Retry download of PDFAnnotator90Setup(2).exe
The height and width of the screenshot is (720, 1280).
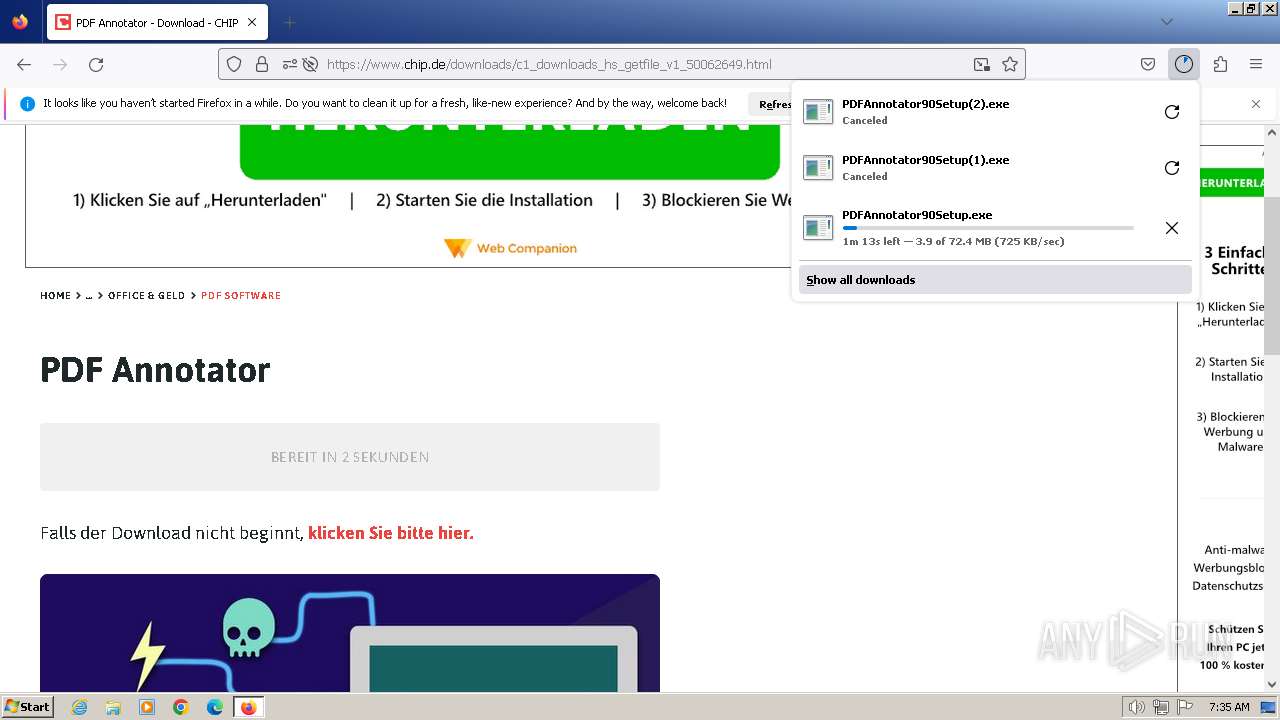[x=1172, y=112]
